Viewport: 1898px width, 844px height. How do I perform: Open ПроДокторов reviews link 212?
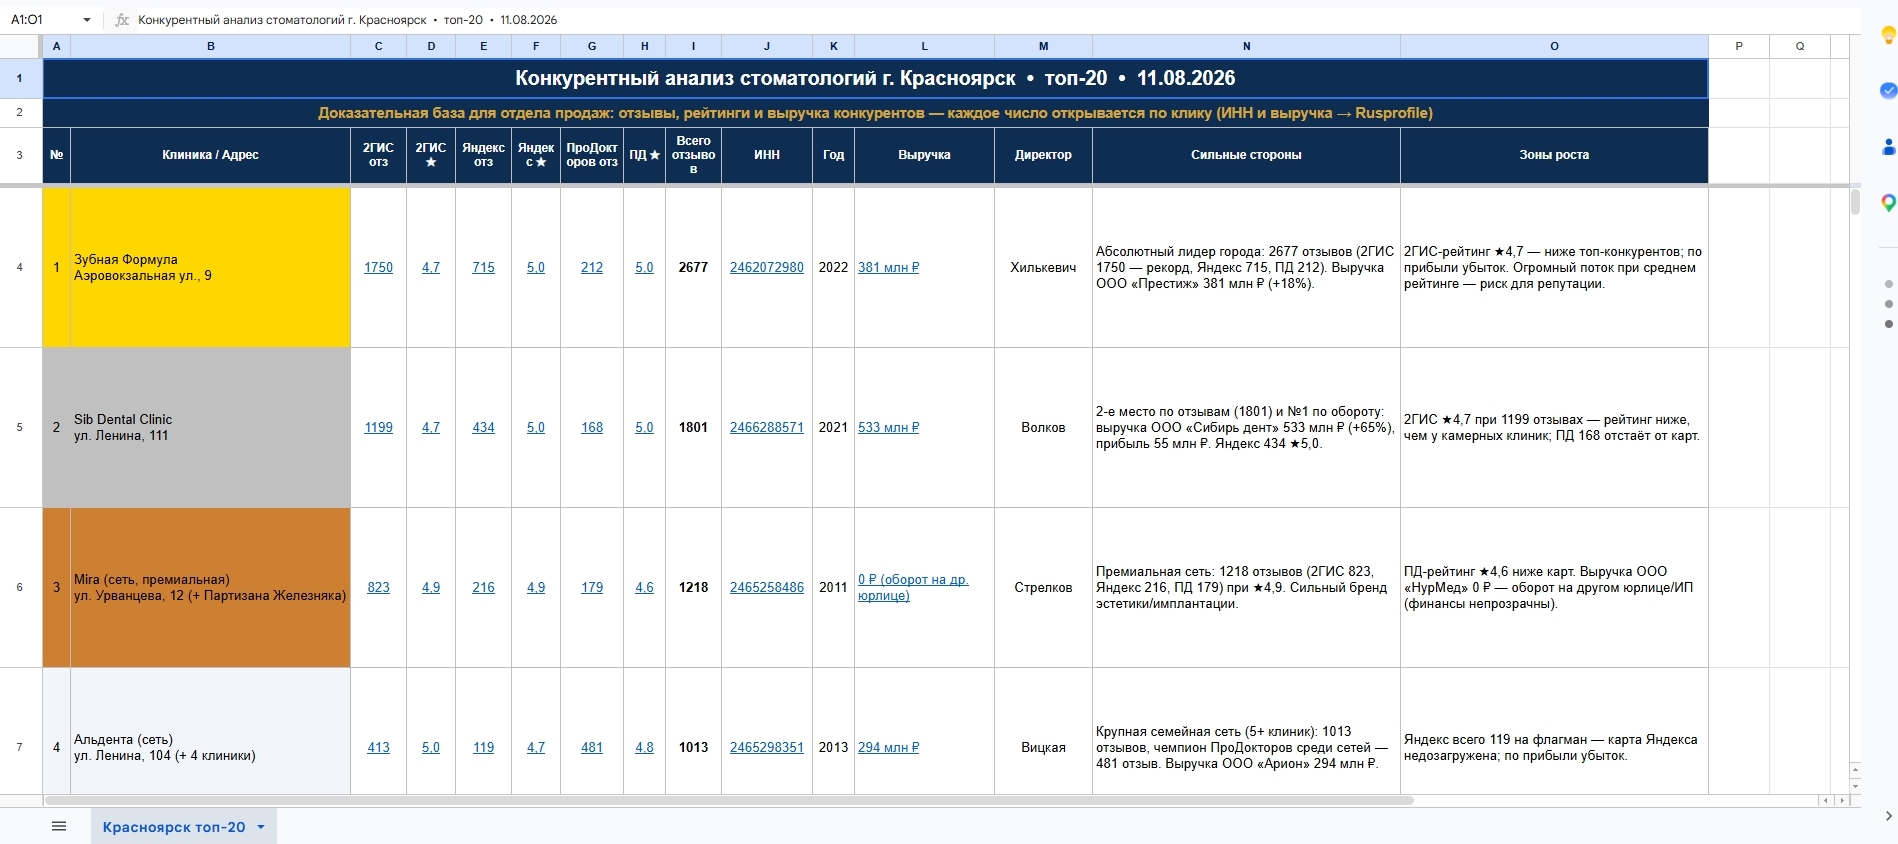point(592,267)
